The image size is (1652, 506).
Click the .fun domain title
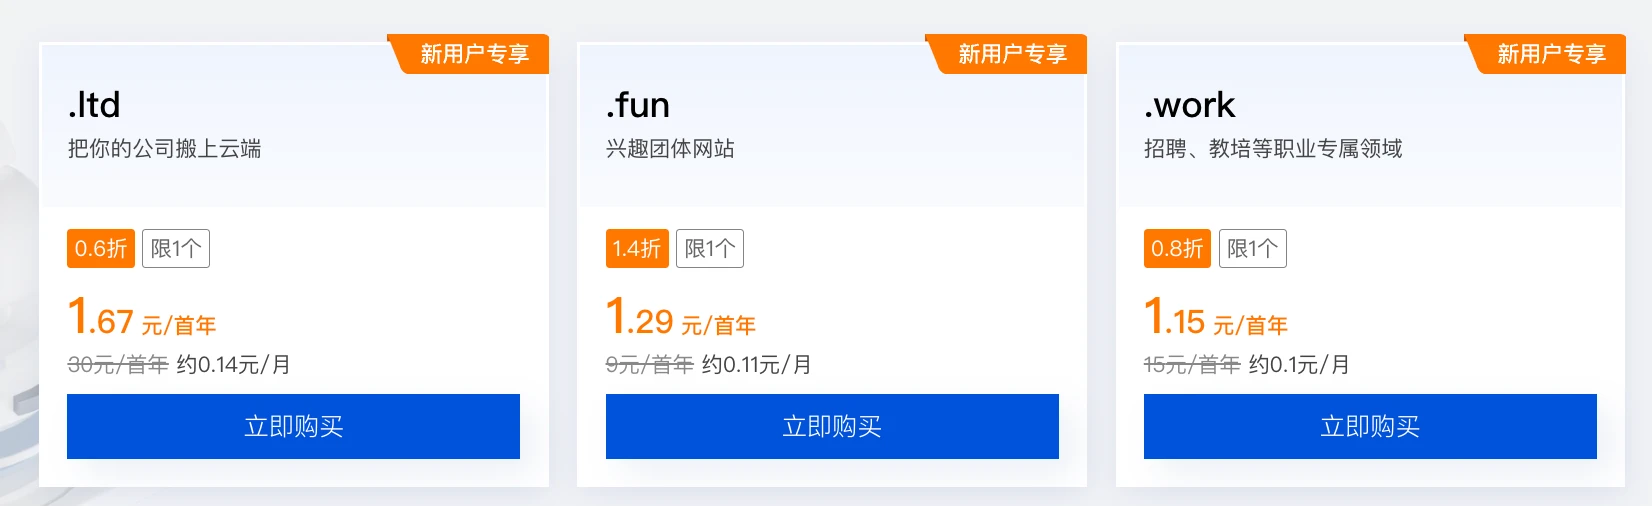coord(638,105)
